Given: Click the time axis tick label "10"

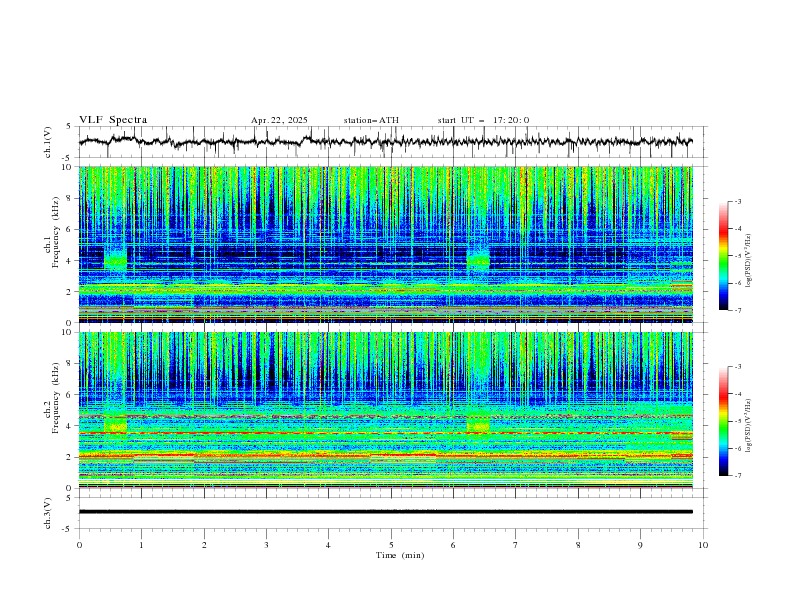Looking at the screenshot, I should tap(703, 545).
